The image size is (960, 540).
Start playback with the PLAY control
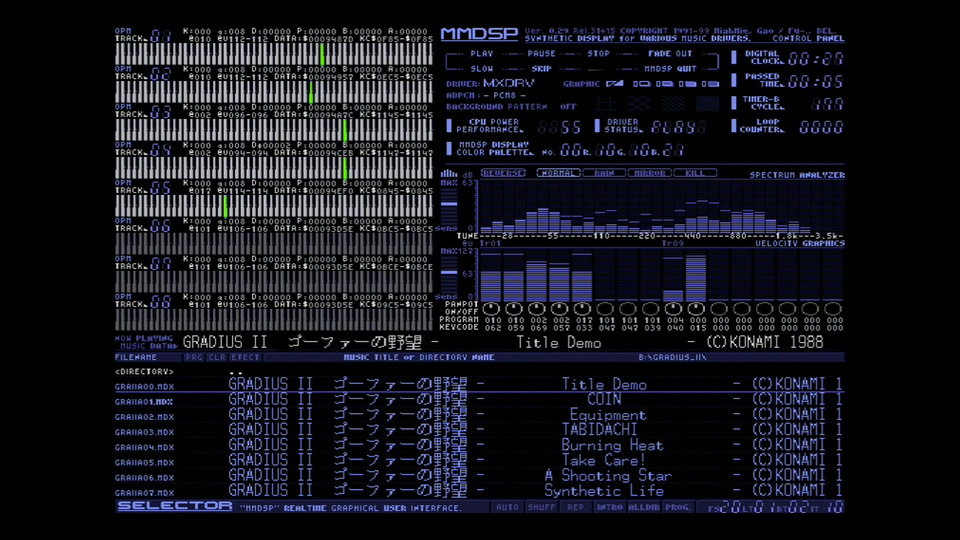482,54
